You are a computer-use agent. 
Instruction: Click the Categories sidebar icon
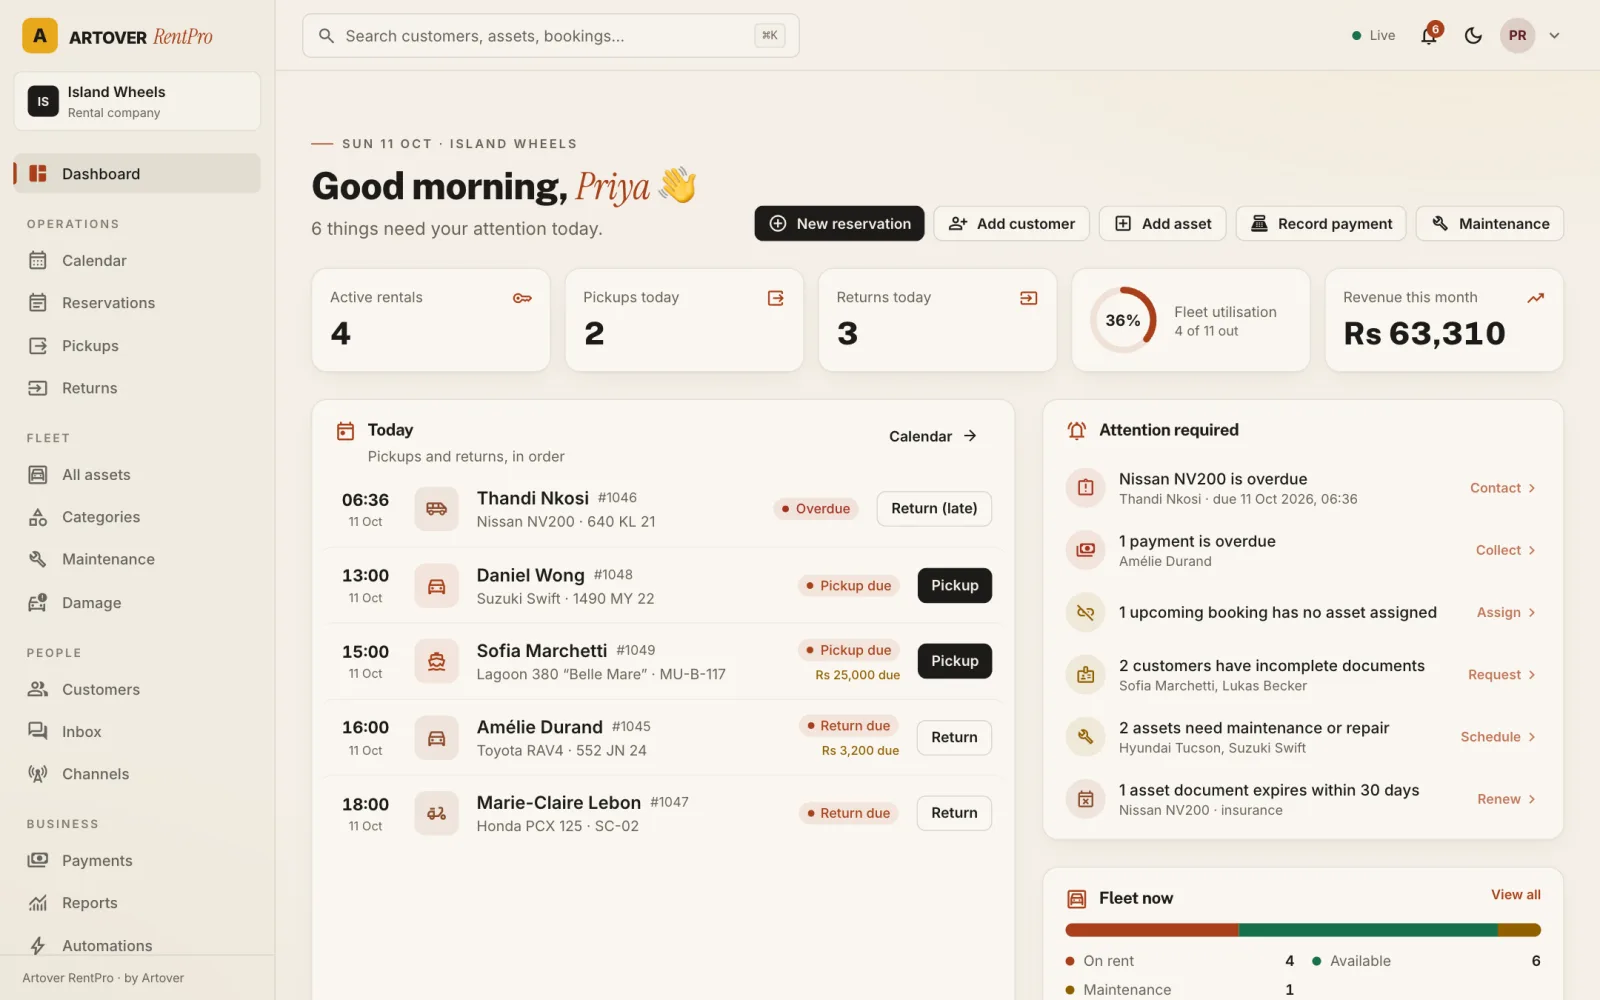click(38, 517)
